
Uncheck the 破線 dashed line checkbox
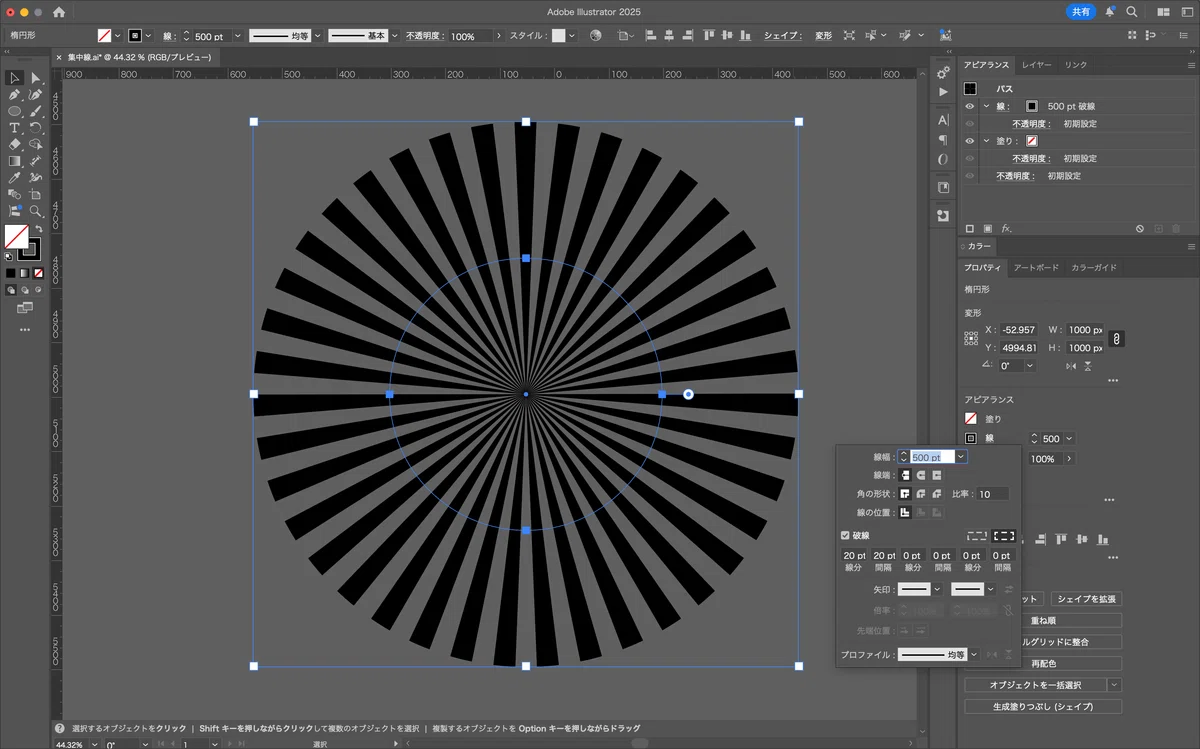[845, 535]
